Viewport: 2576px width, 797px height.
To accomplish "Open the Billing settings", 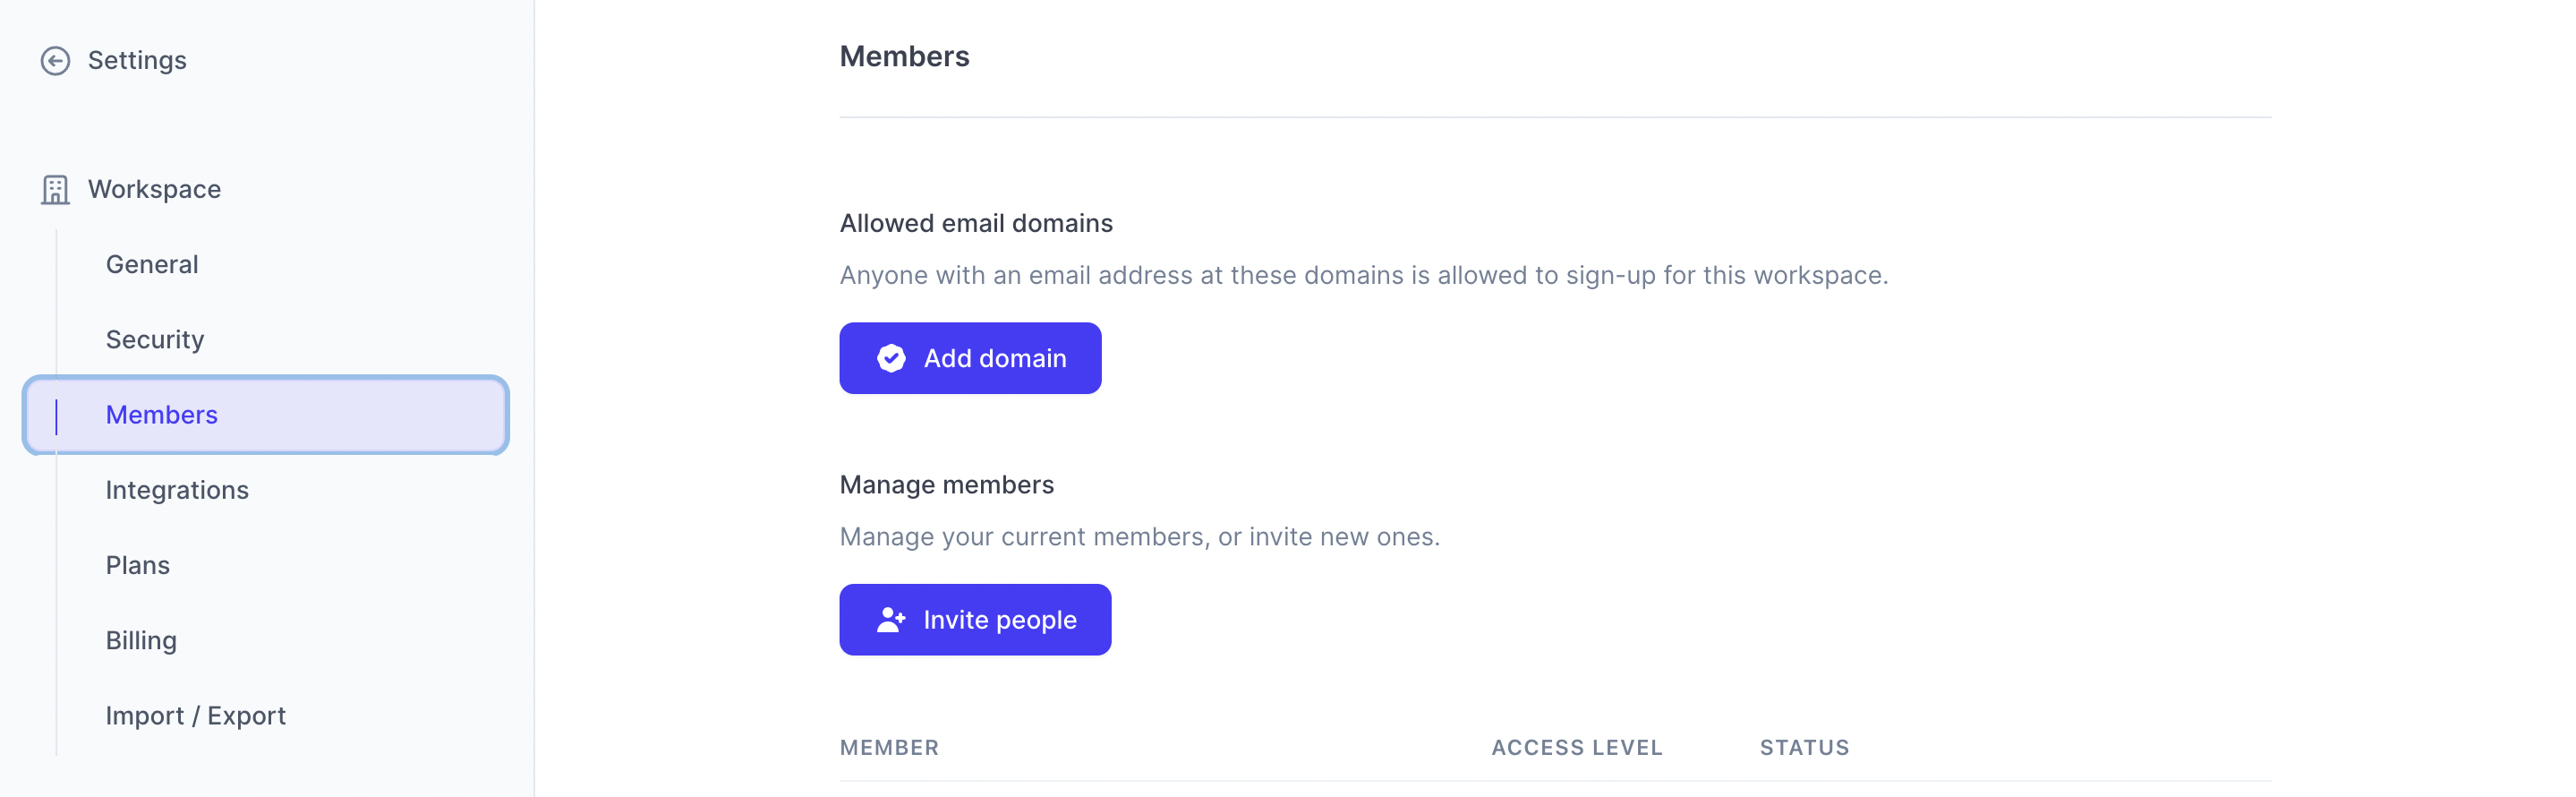I will point(141,640).
